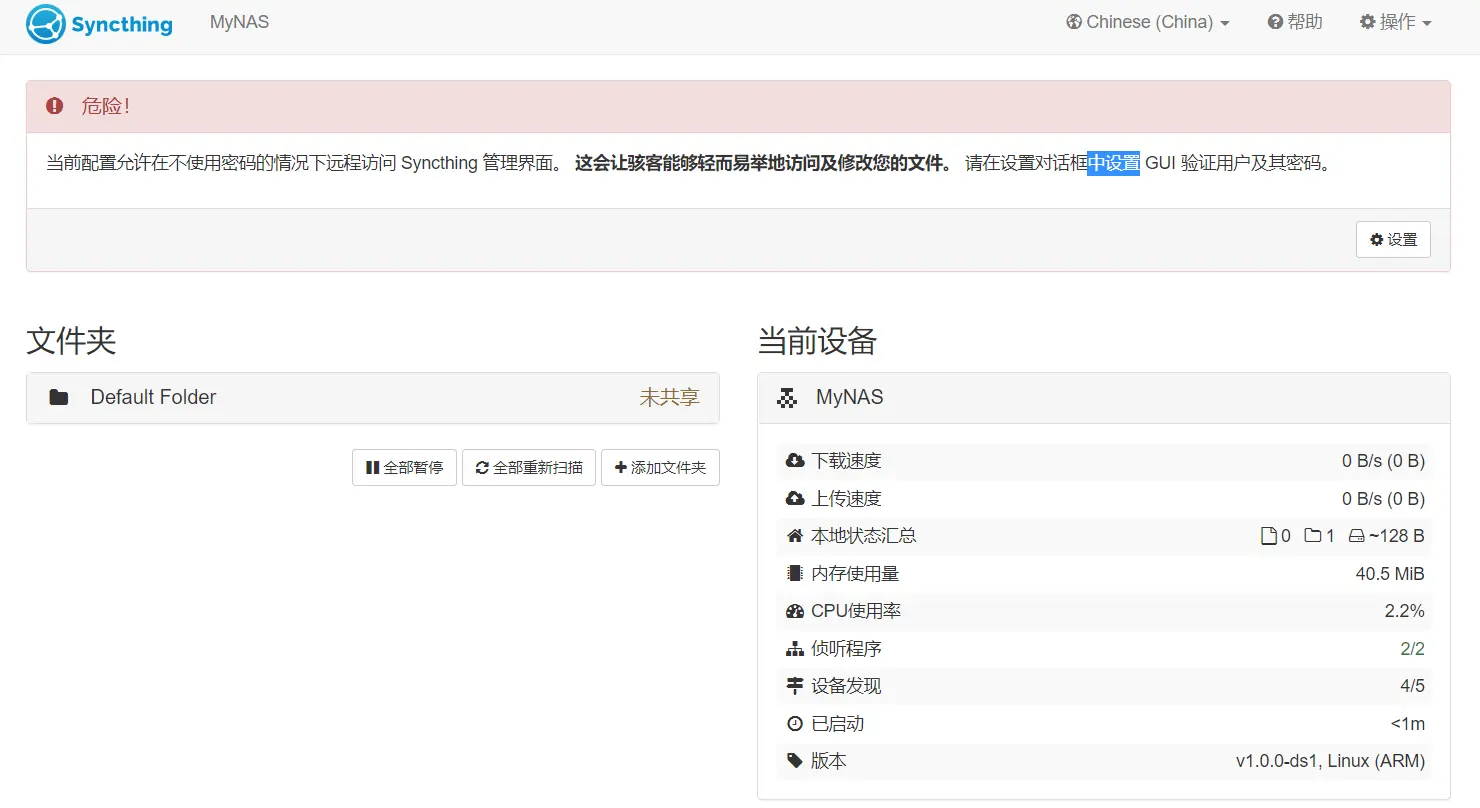Click the 未共享 status label
This screenshot has width=1480, height=808.
pyautogui.click(x=669, y=398)
